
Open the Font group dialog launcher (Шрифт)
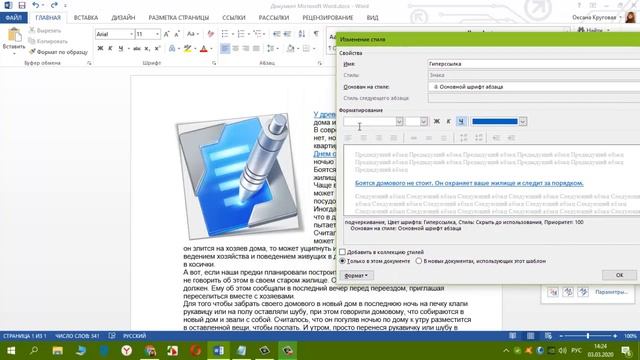pyautogui.click(x=214, y=63)
